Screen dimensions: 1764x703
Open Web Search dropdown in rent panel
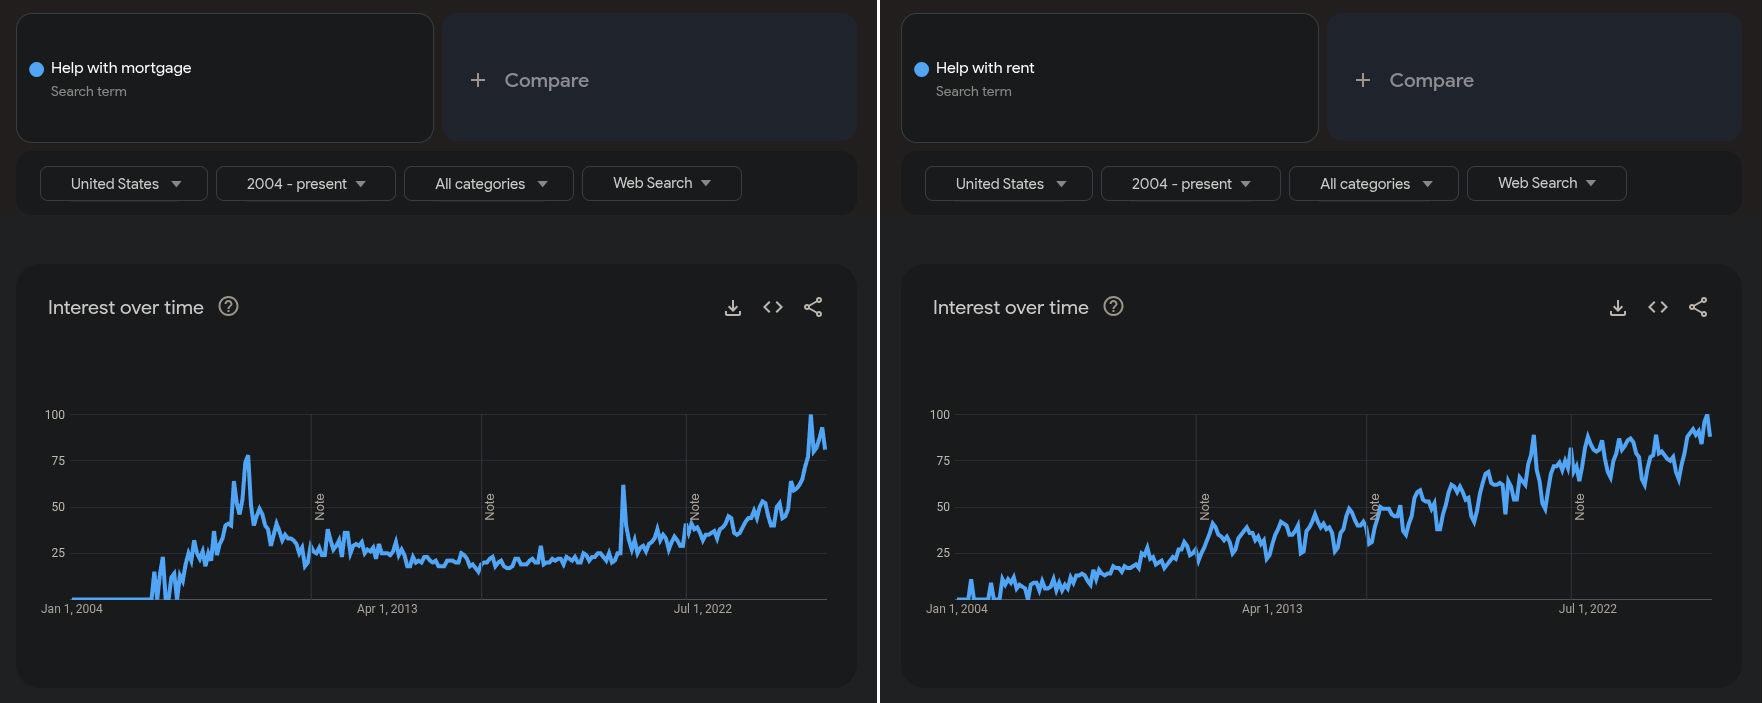pyautogui.click(x=1547, y=184)
